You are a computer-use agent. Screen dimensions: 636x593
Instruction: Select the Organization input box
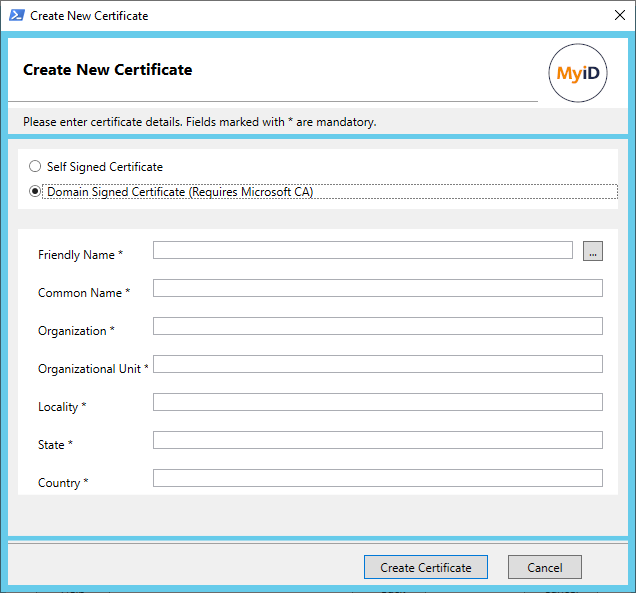point(377,326)
